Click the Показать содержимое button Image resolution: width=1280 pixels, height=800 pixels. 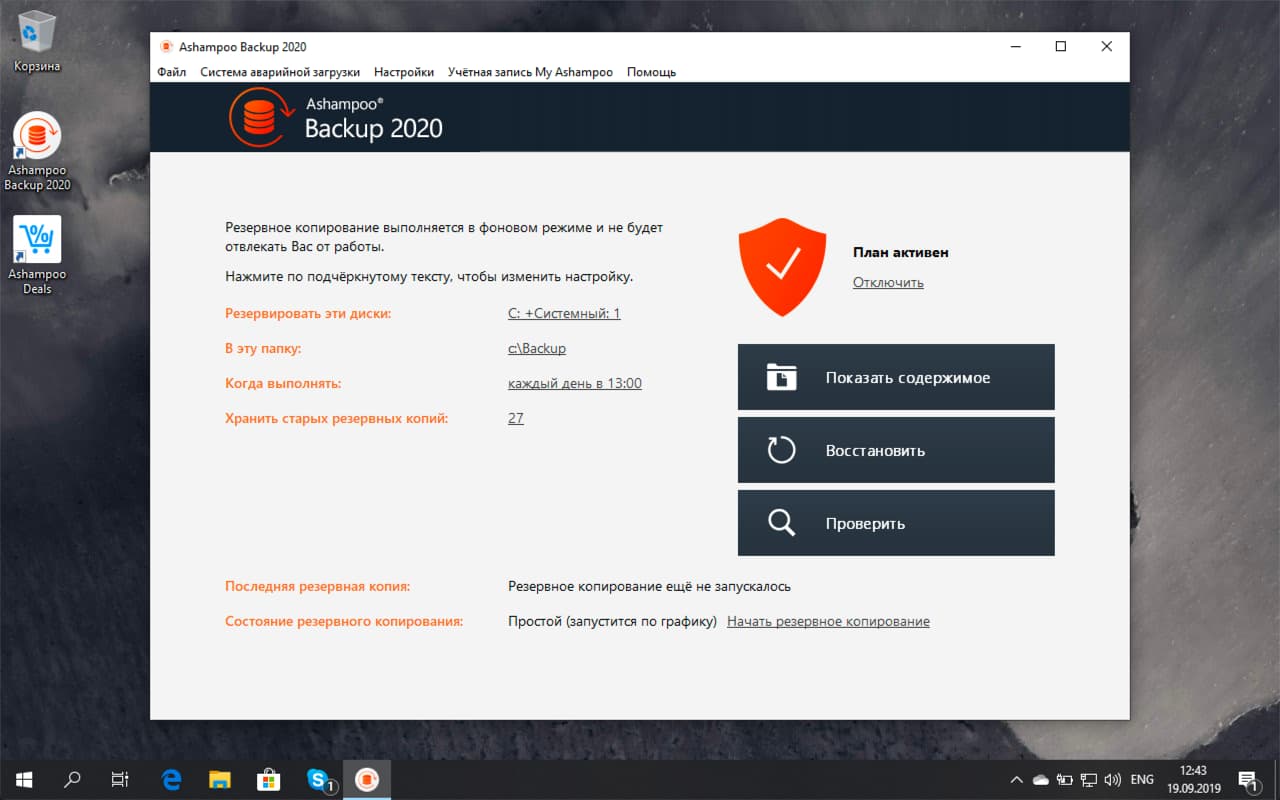tap(896, 377)
